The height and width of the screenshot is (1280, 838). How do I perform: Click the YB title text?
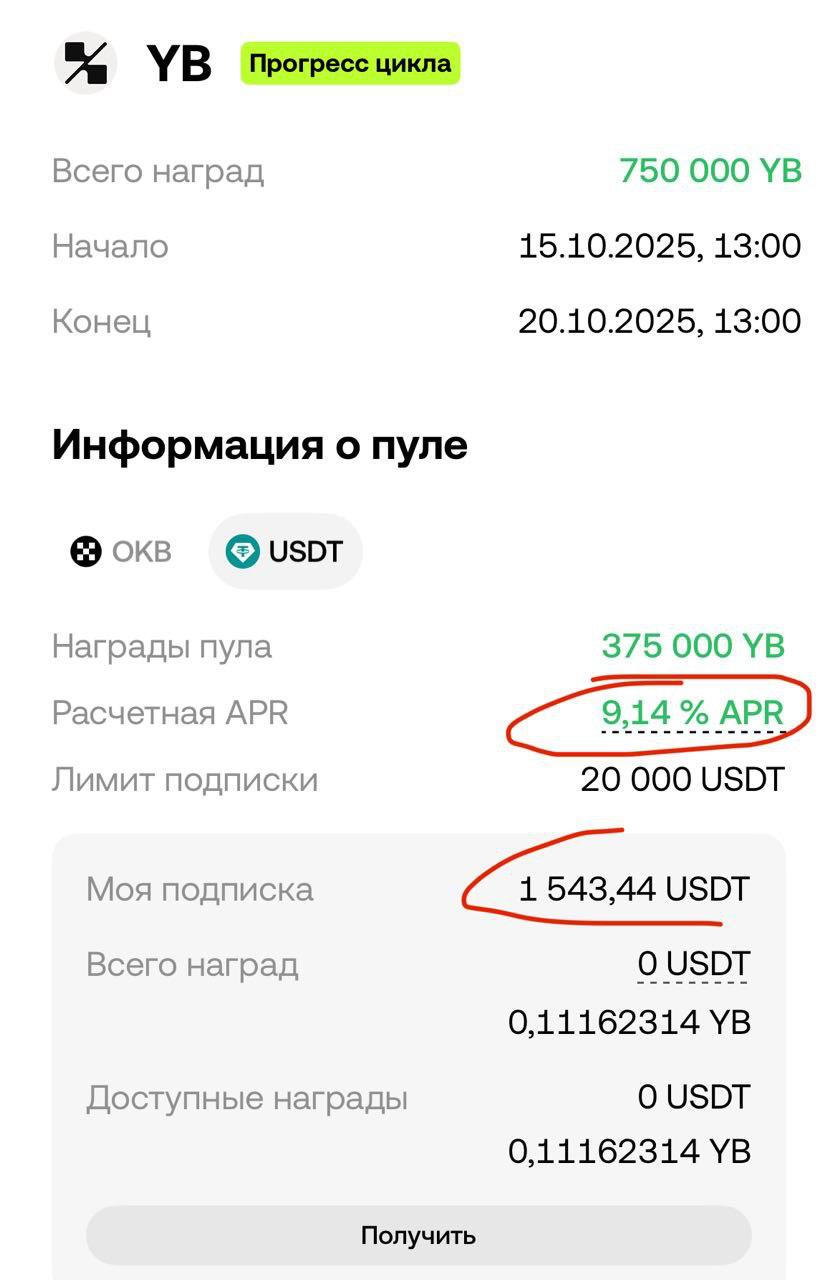179,64
